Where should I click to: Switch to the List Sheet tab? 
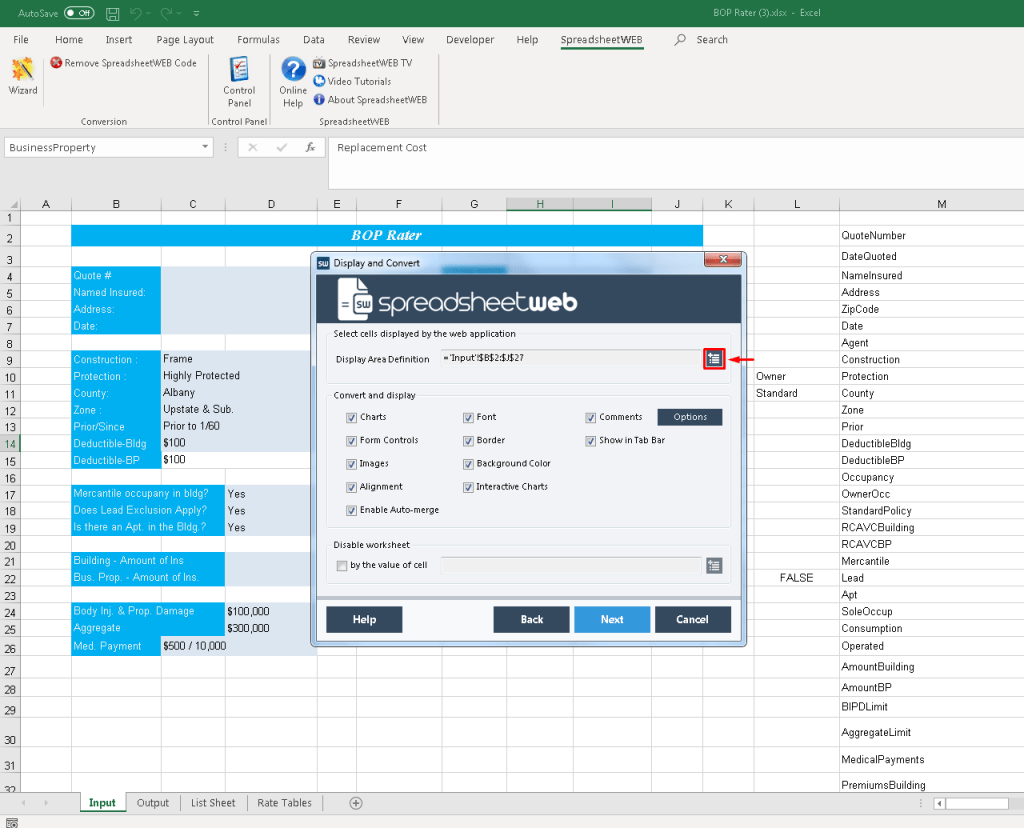pyautogui.click(x=213, y=803)
